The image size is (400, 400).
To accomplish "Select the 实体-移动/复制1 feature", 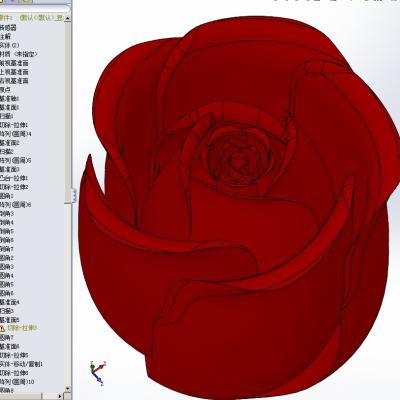I will 21,364.
